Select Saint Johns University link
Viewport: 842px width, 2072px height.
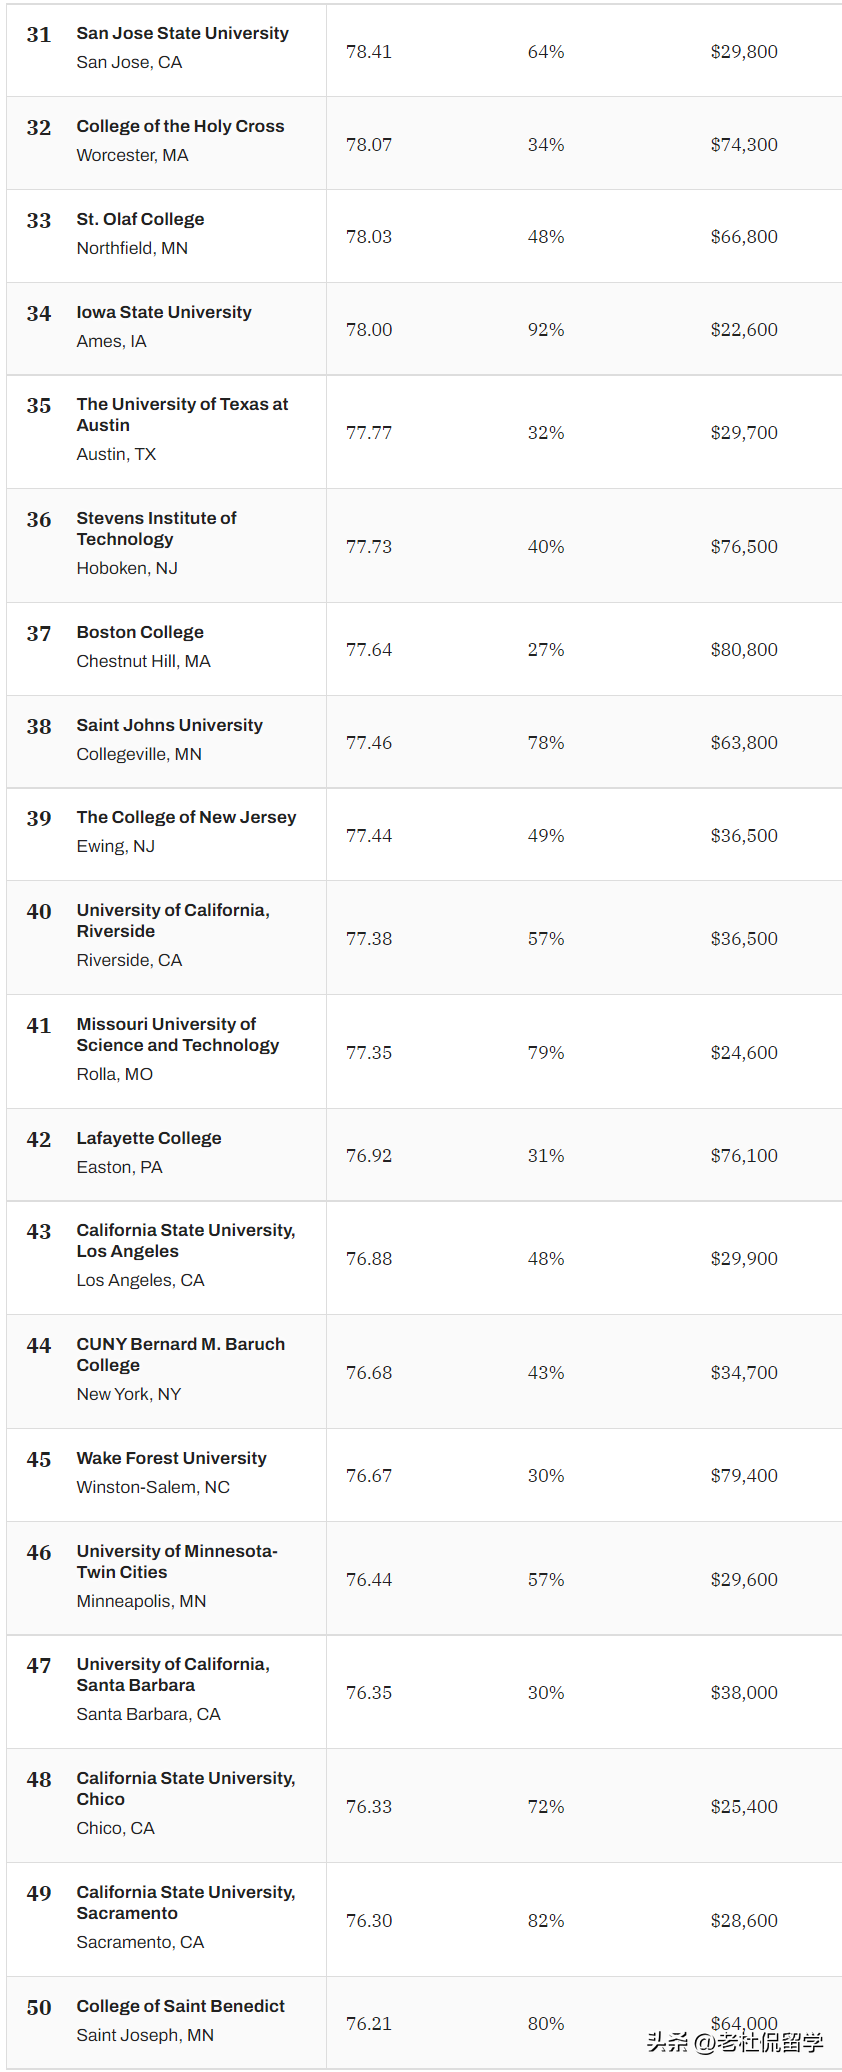tap(169, 726)
